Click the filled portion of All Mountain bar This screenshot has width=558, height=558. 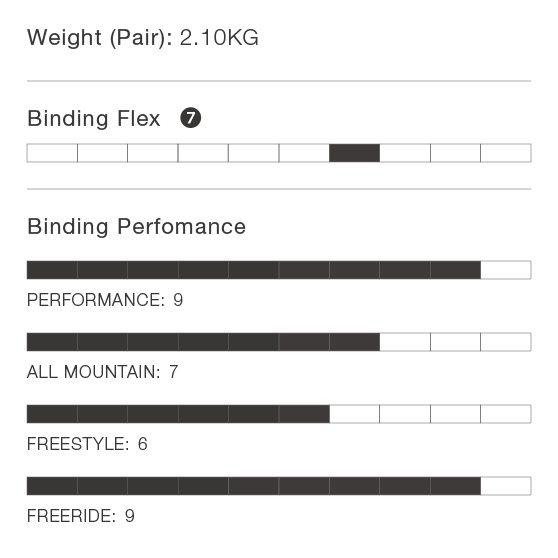tap(203, 342)
